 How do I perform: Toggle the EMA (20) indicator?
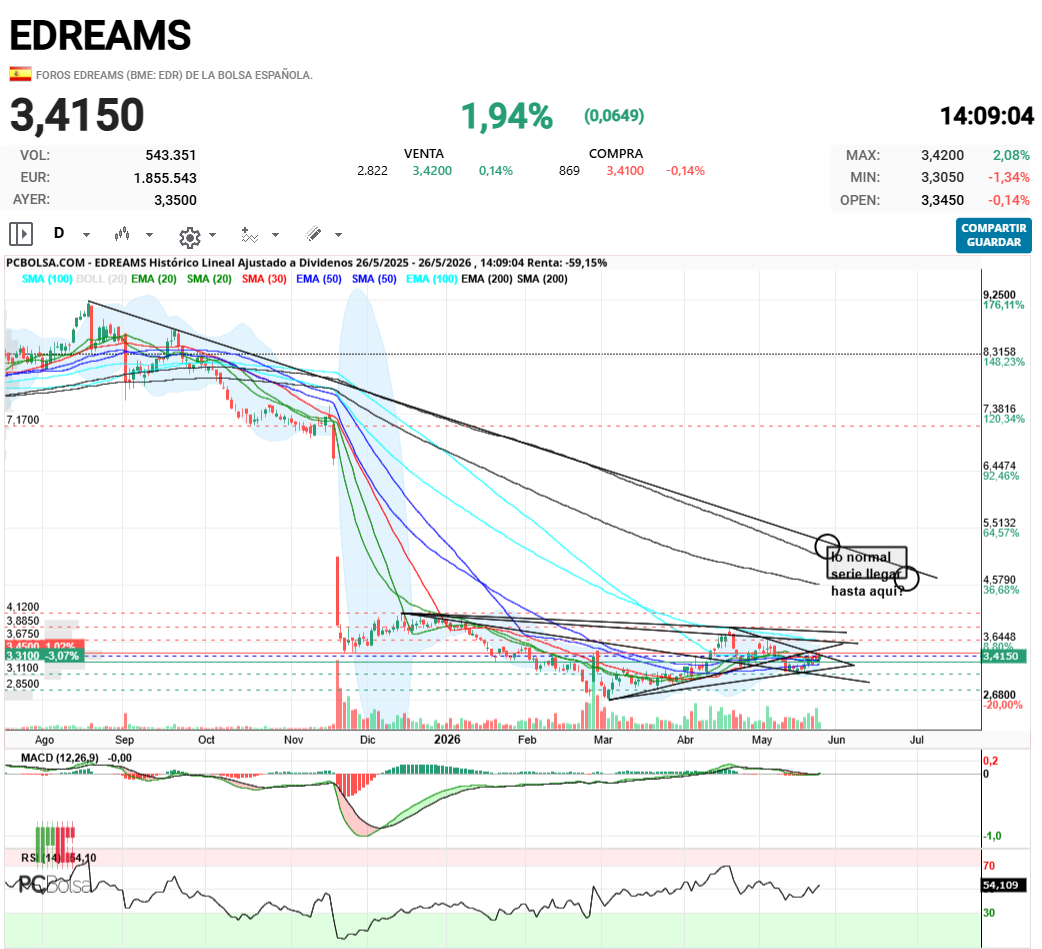click(154, 279)
